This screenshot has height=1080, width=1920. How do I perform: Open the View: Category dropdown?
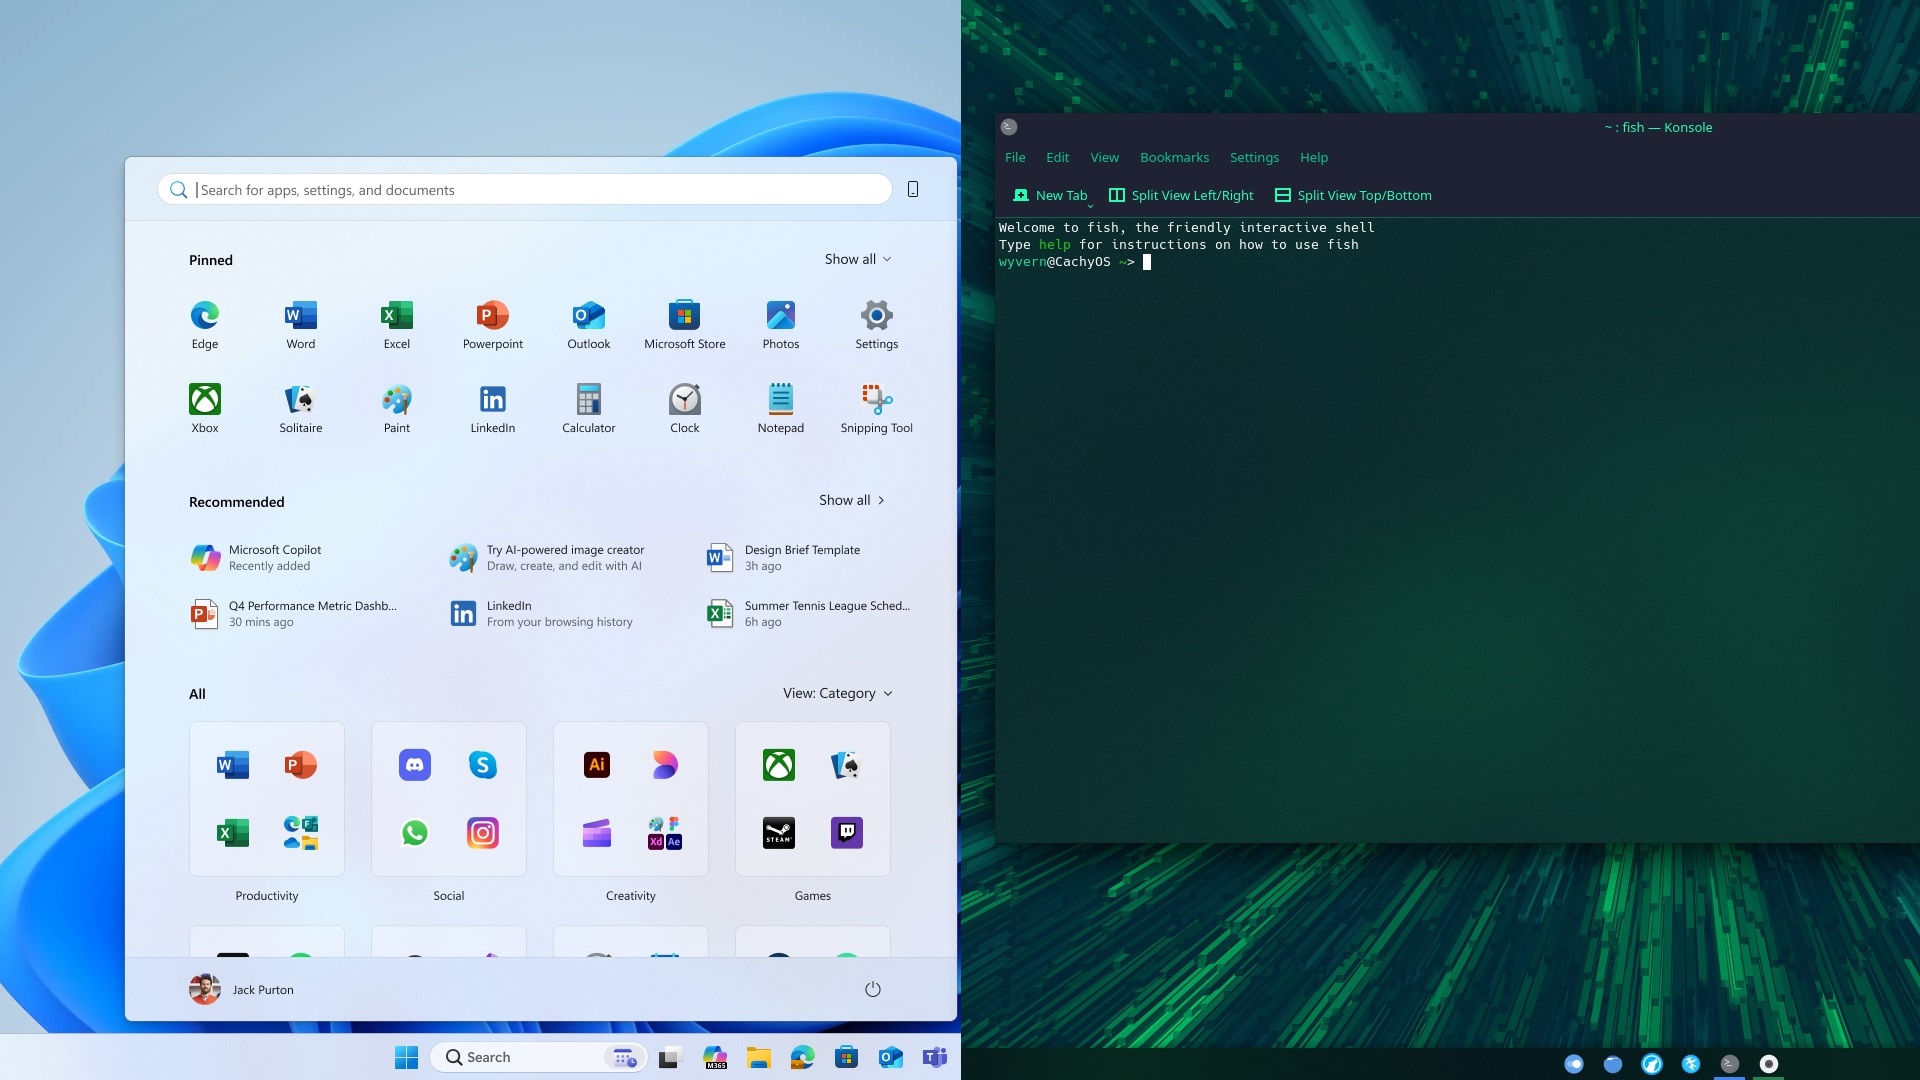click(x=837, y=693)
